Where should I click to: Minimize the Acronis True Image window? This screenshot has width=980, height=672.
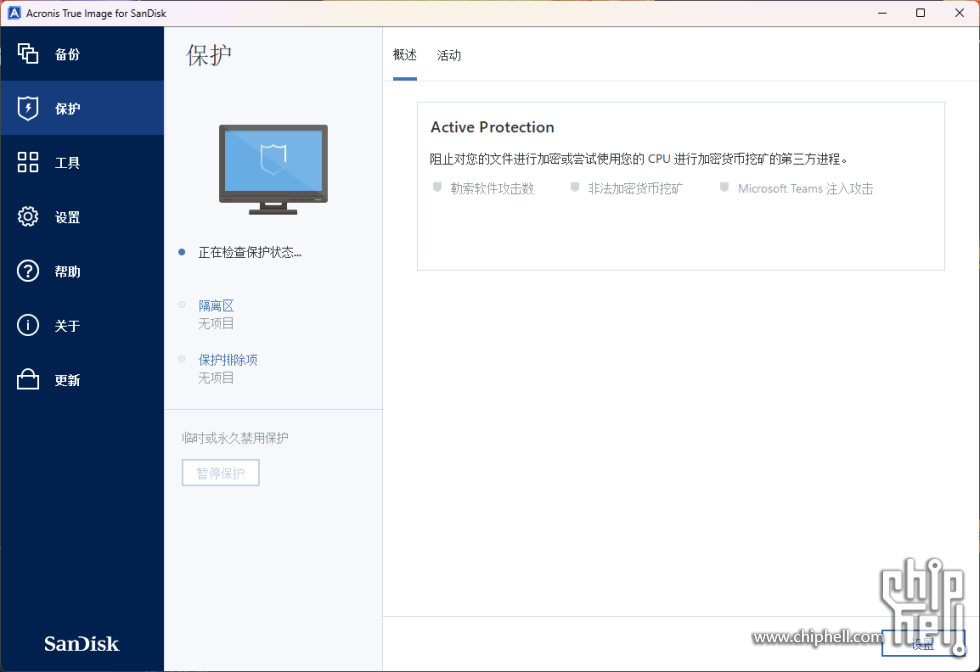(x=882, y=13)
